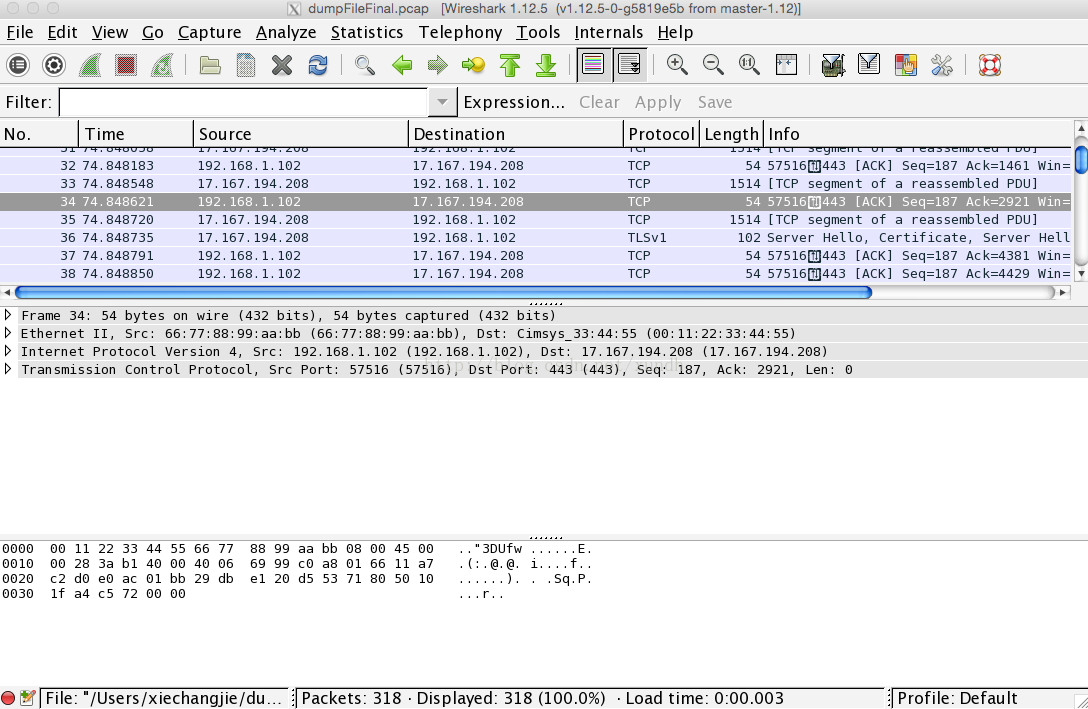The image size is (1088, 709).
Task: Select packet 36 TLSv1 Server Hello row
Action: point(535,237)
